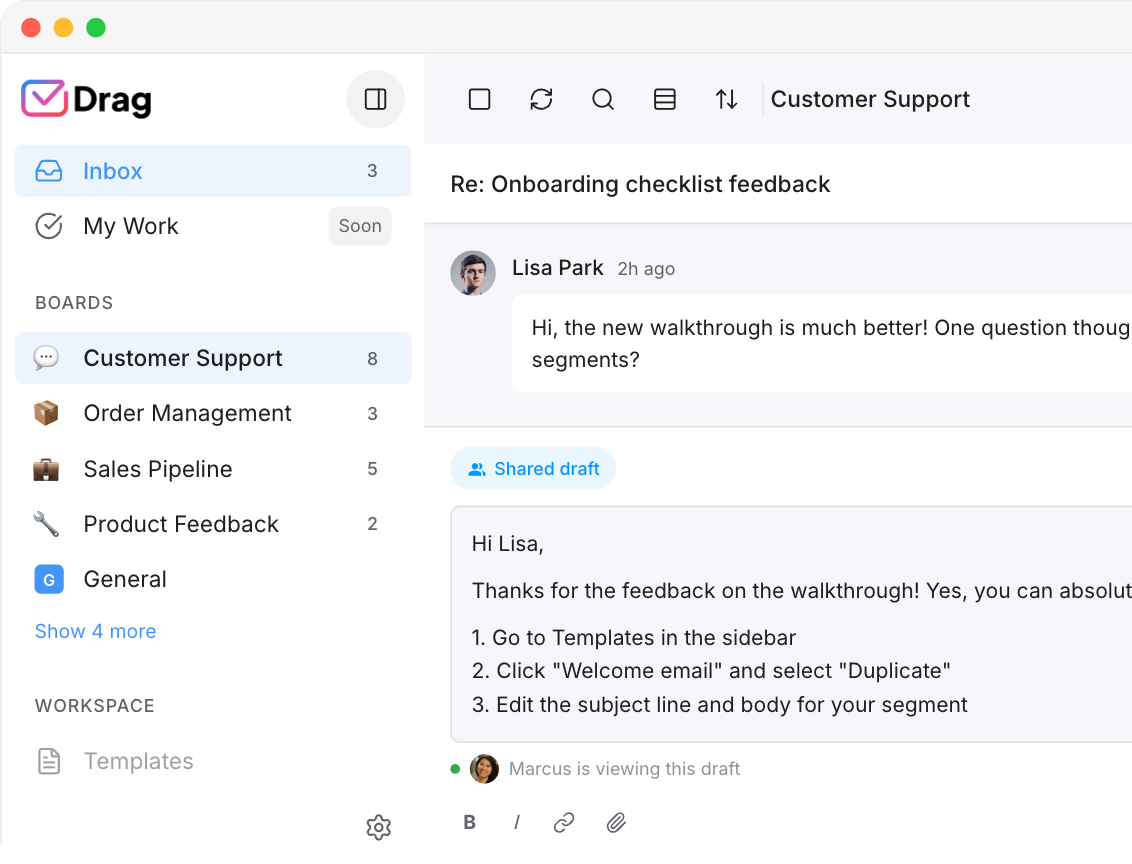Refresh the board with the sync icon

[541, 99]
